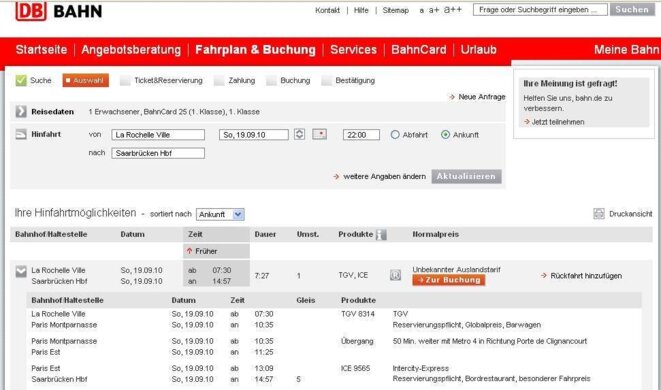Click the date up/down stepper
661x390 pixels.
pos(299,134)
